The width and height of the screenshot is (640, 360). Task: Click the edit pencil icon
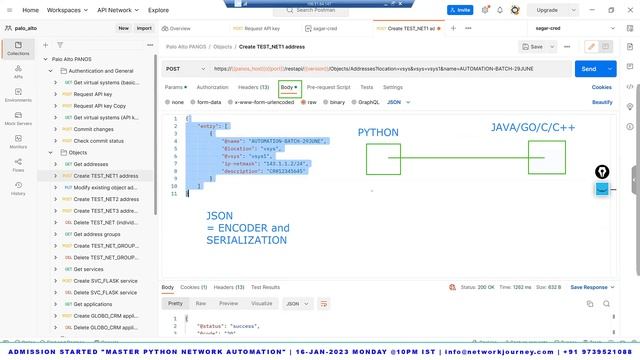(591, 47)
